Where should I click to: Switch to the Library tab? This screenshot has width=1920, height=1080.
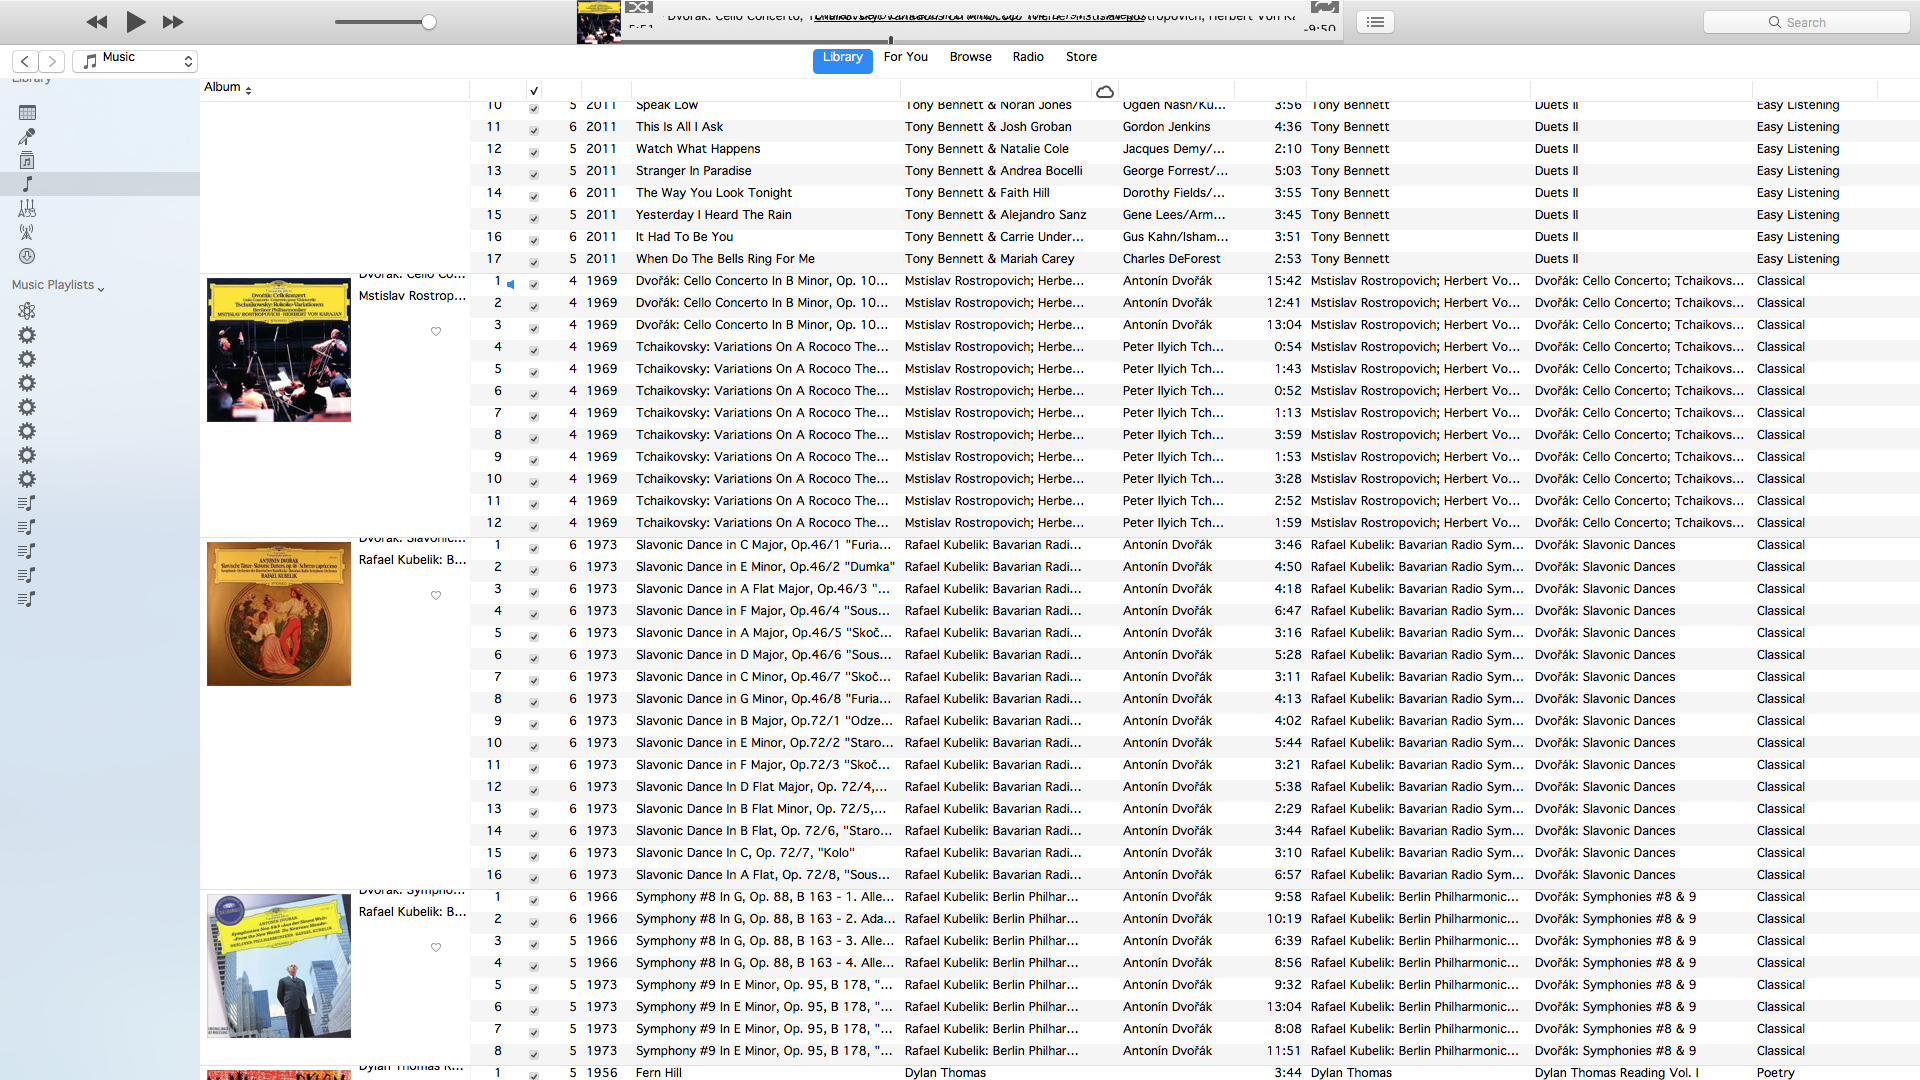point(842,59)
